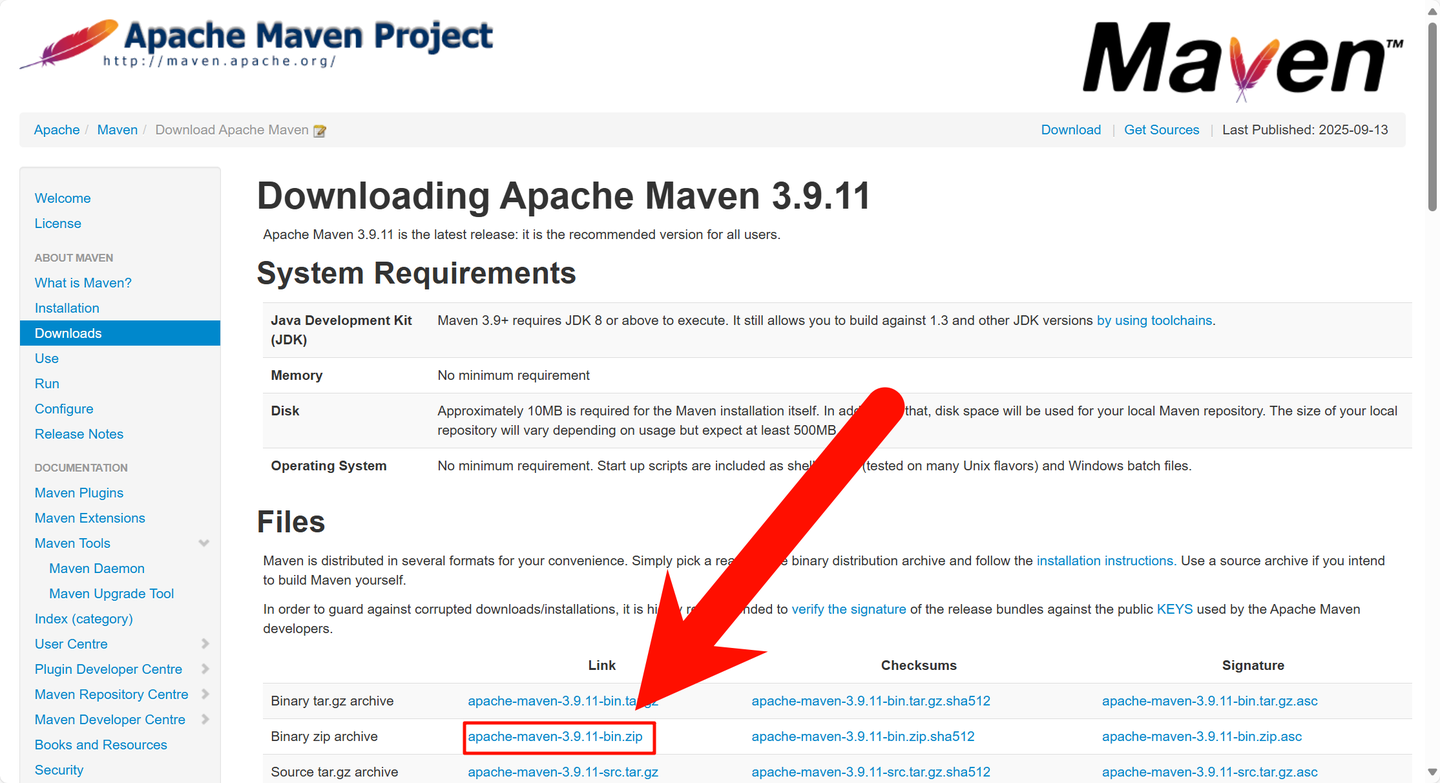Click Get Sources at the top

click(x=1161, y=129)
